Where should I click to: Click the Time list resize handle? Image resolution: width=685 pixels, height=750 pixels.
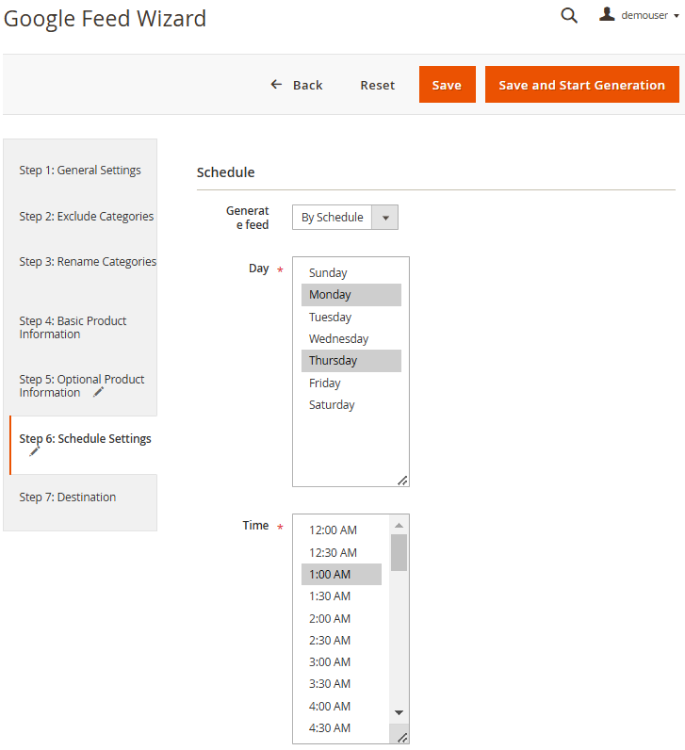pos(403,738)
